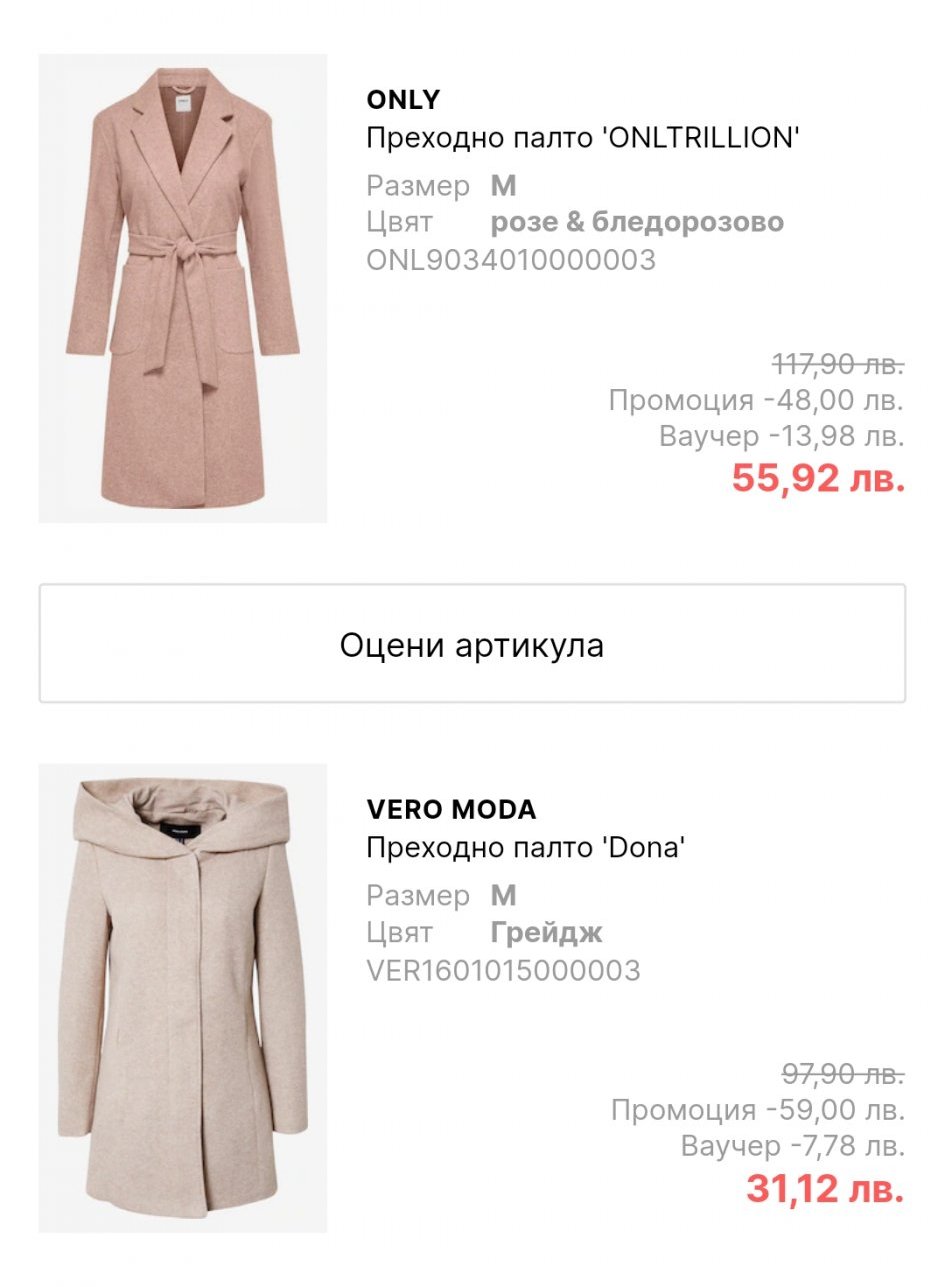Open the beige hooded Dona coat image
Viewport: 943px width, 1287px height.
click(182, 997)
